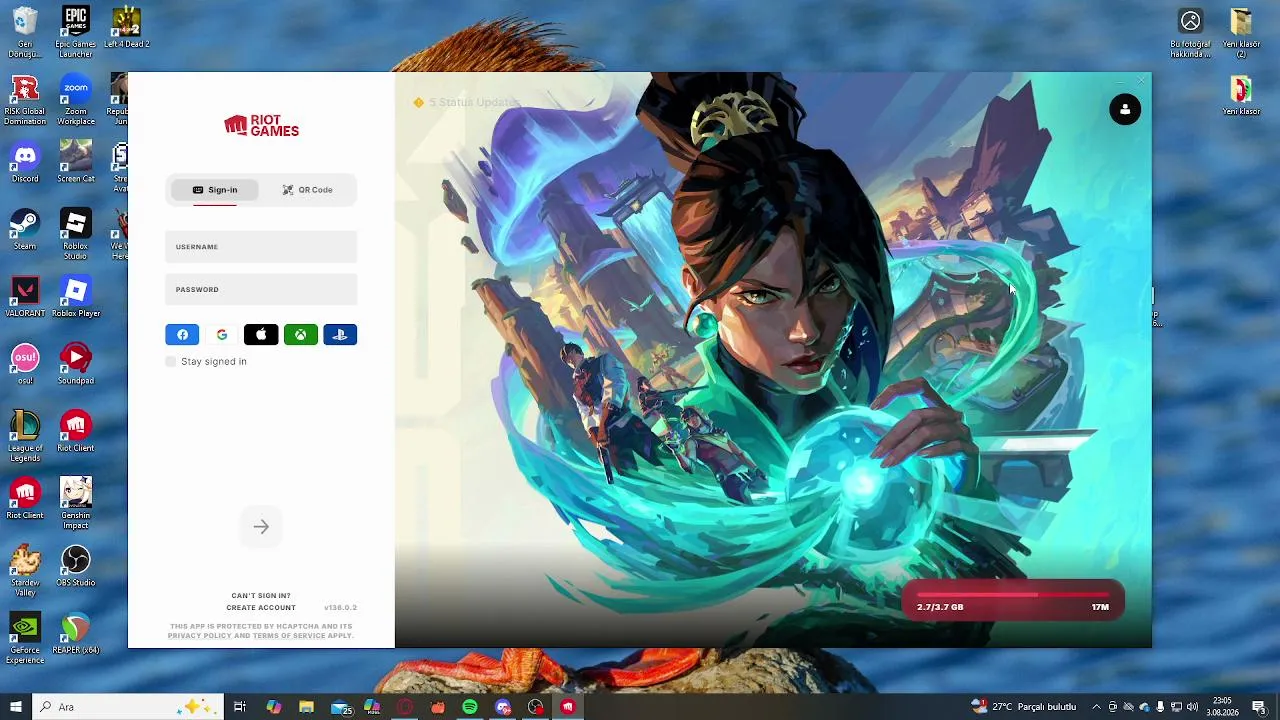Open Copilot from the taskbar

(x=274, y=707)
